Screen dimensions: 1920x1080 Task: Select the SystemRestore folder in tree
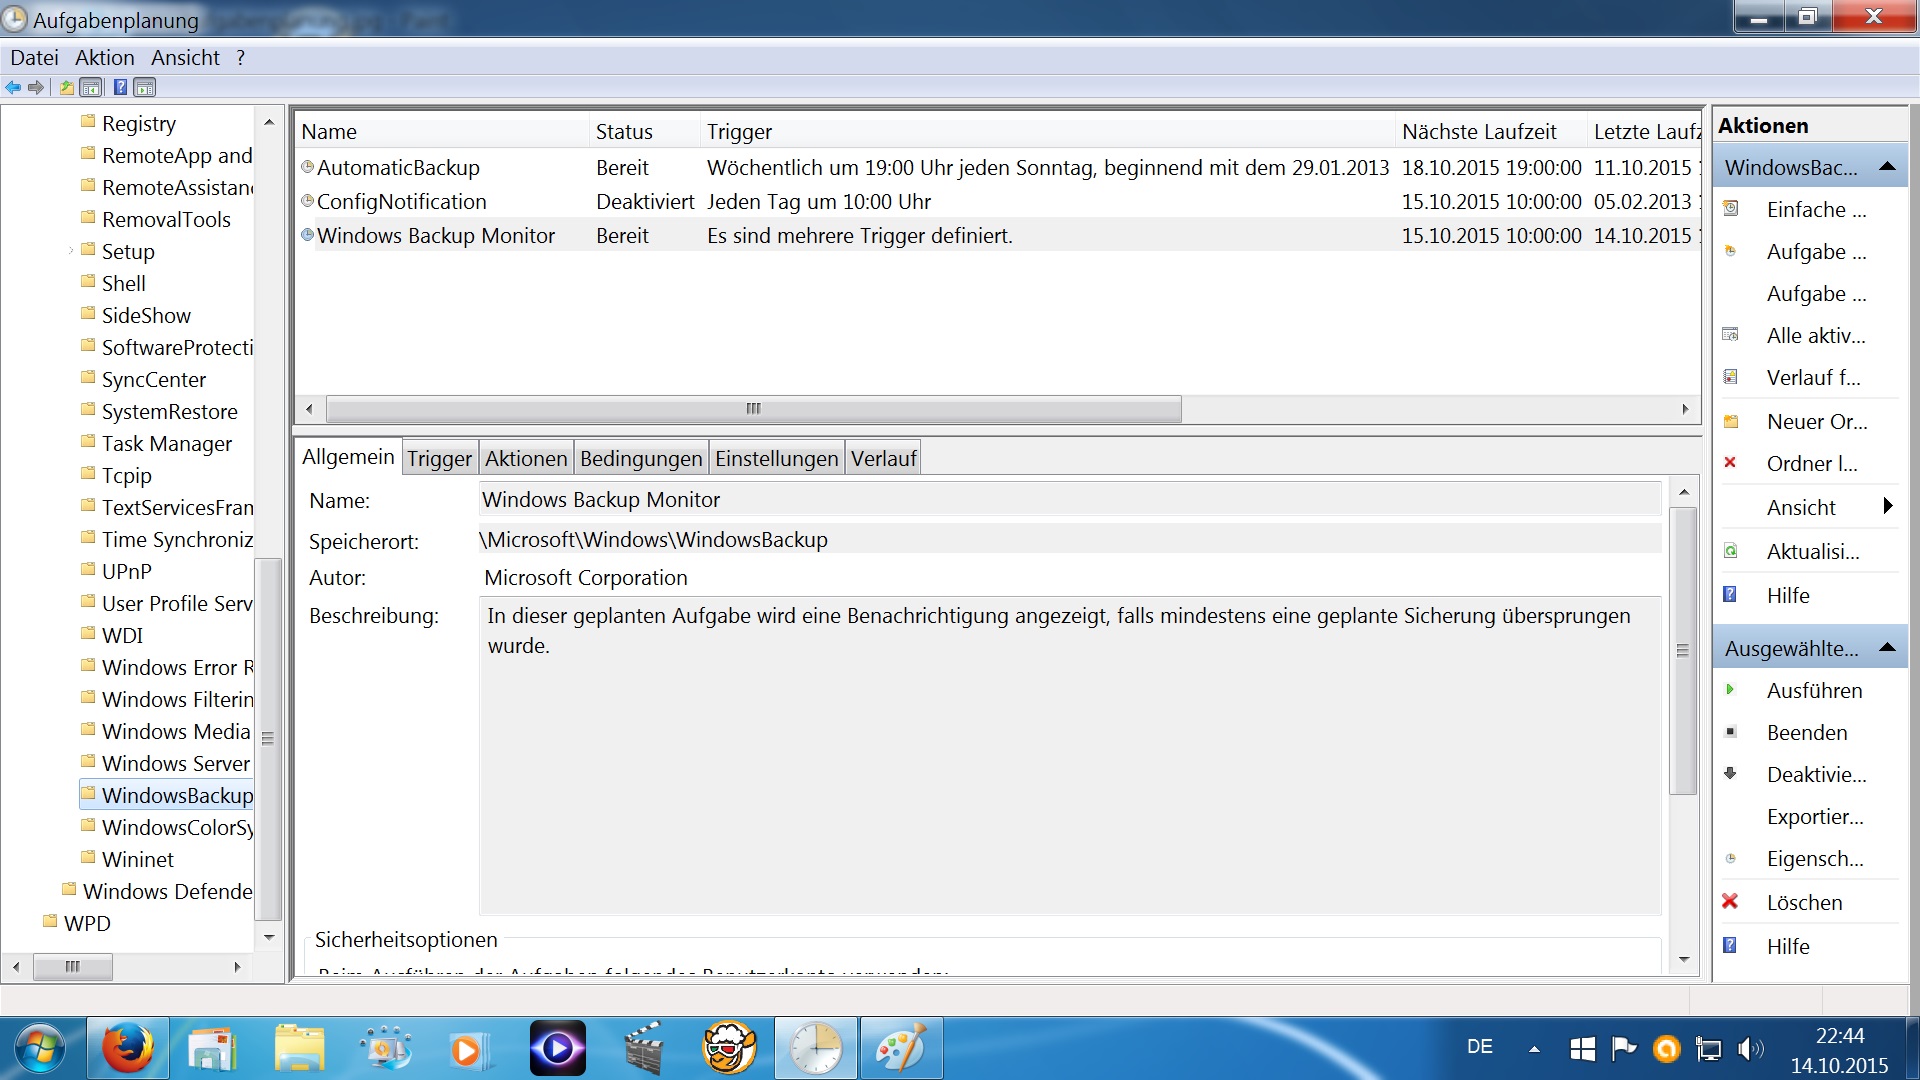point(169,412)
